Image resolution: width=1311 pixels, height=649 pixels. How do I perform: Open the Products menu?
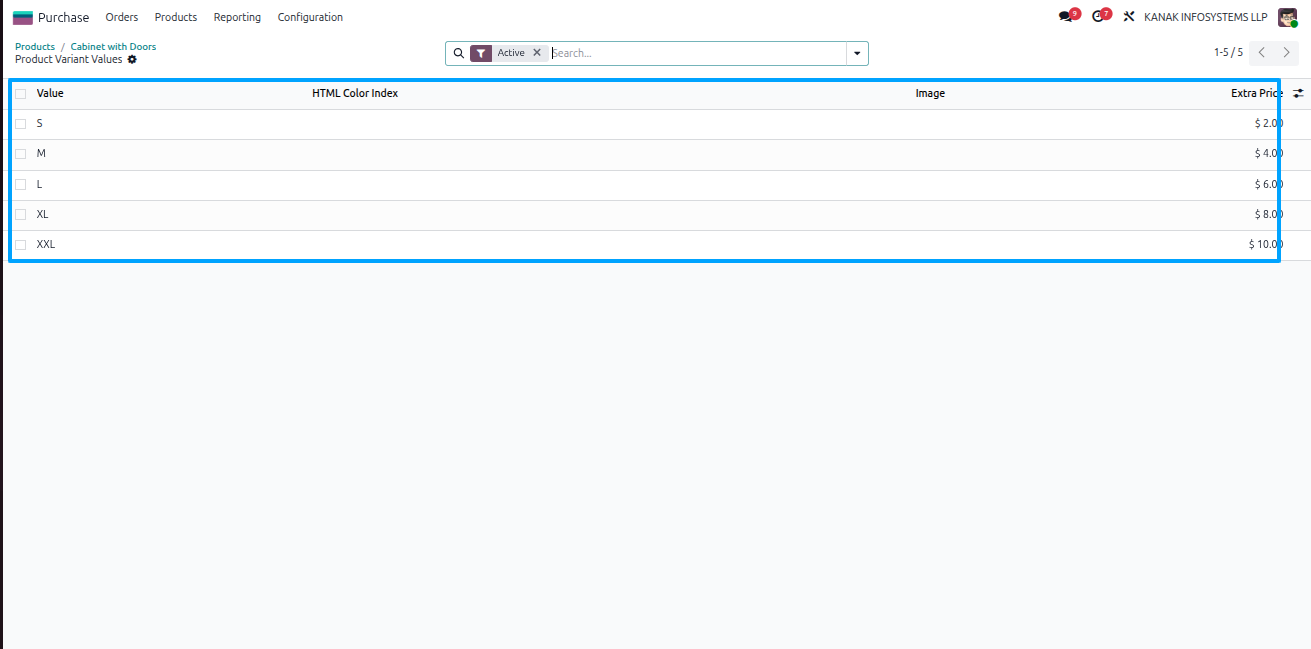click(176, 17)
